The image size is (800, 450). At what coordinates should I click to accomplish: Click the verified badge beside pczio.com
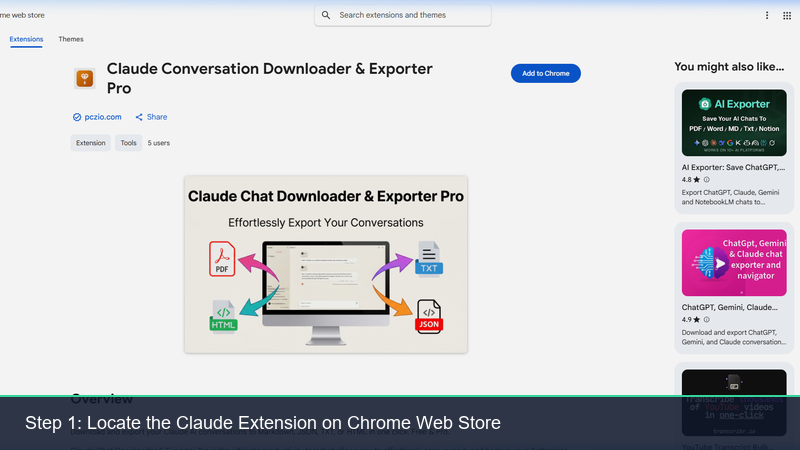coord(77,117)
